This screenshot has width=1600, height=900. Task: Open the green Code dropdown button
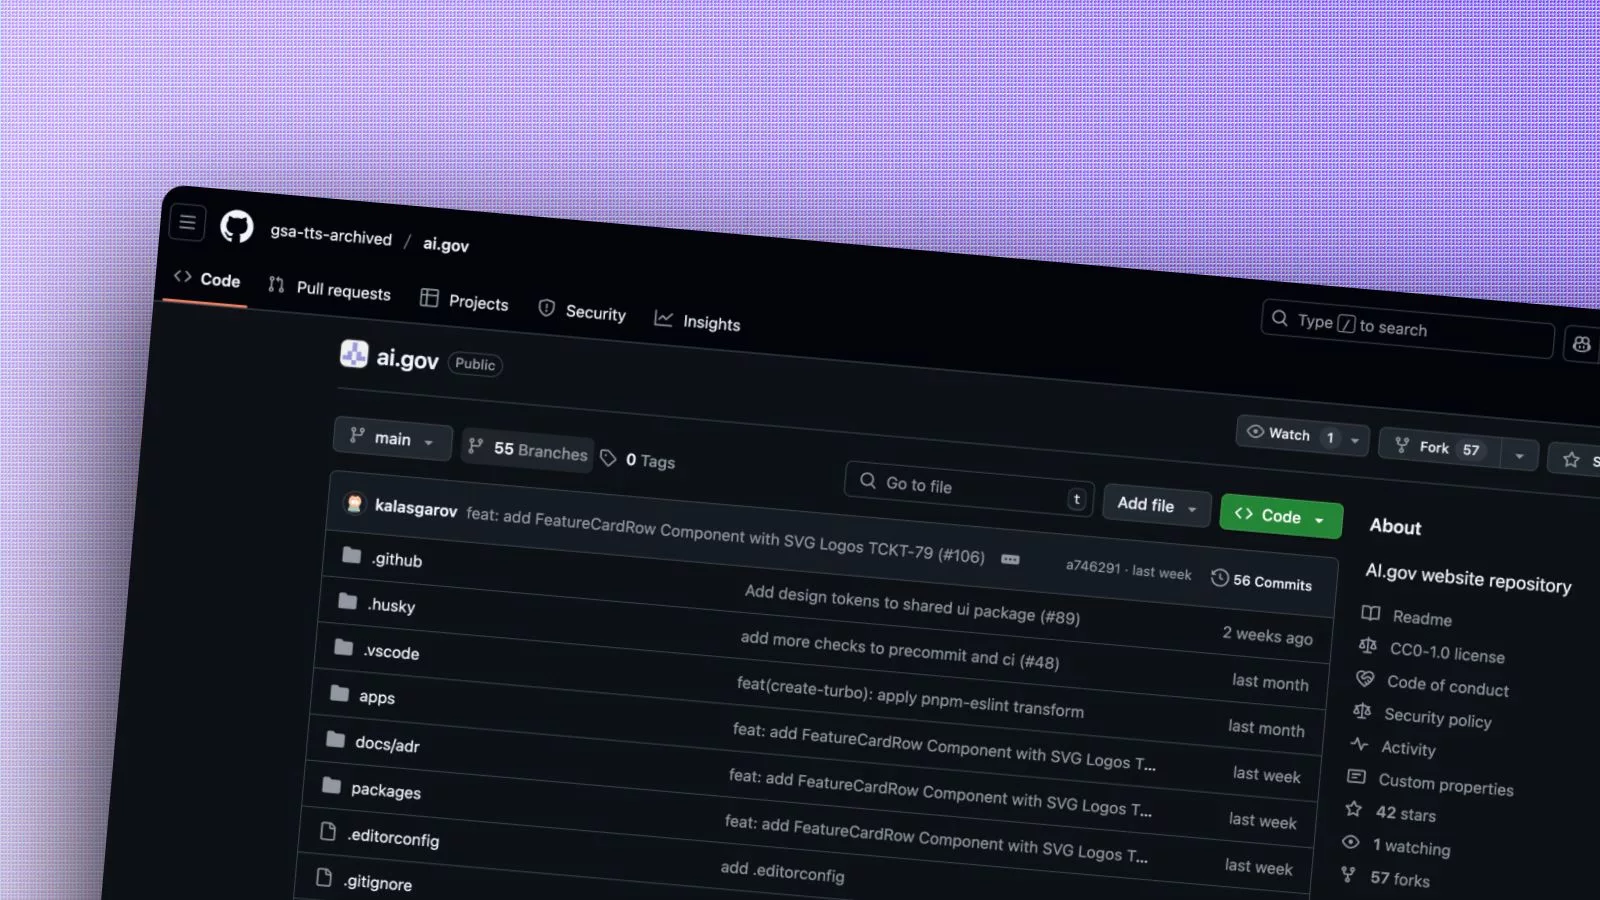pyautogui.click(x=1281, y=516)
